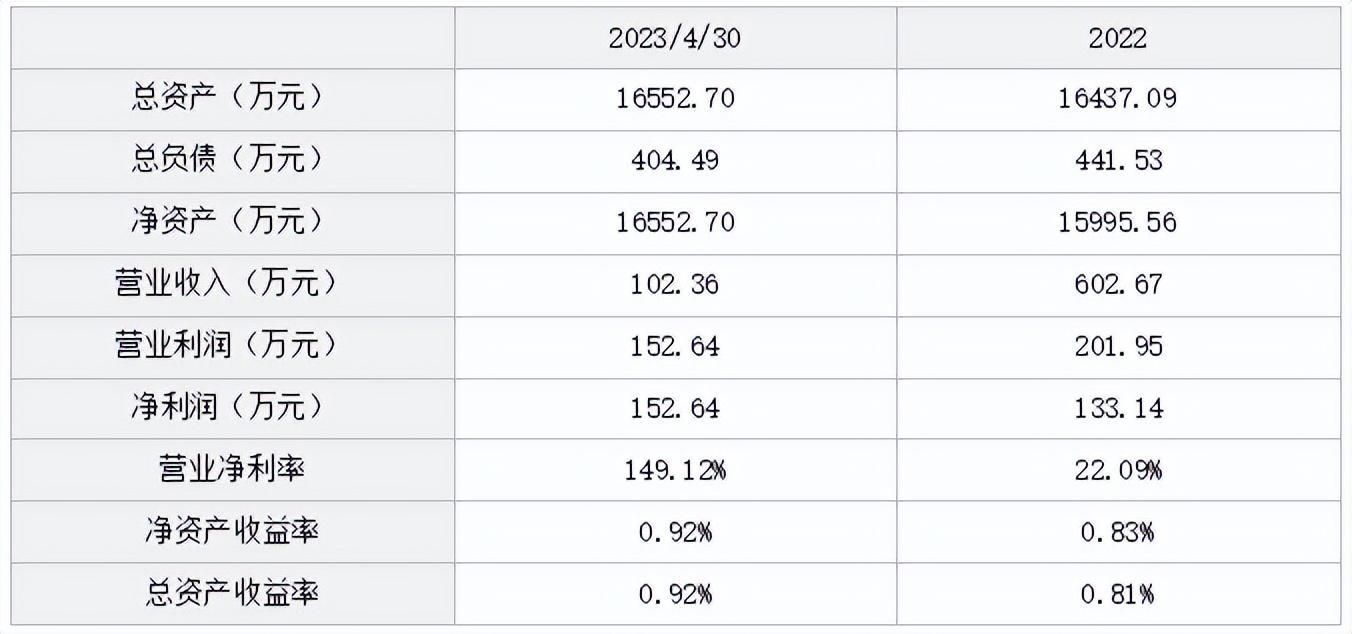The image size is (1352, 634).
Task: Select the 总资产（万元） row label
Action: [x=229, y=98]
